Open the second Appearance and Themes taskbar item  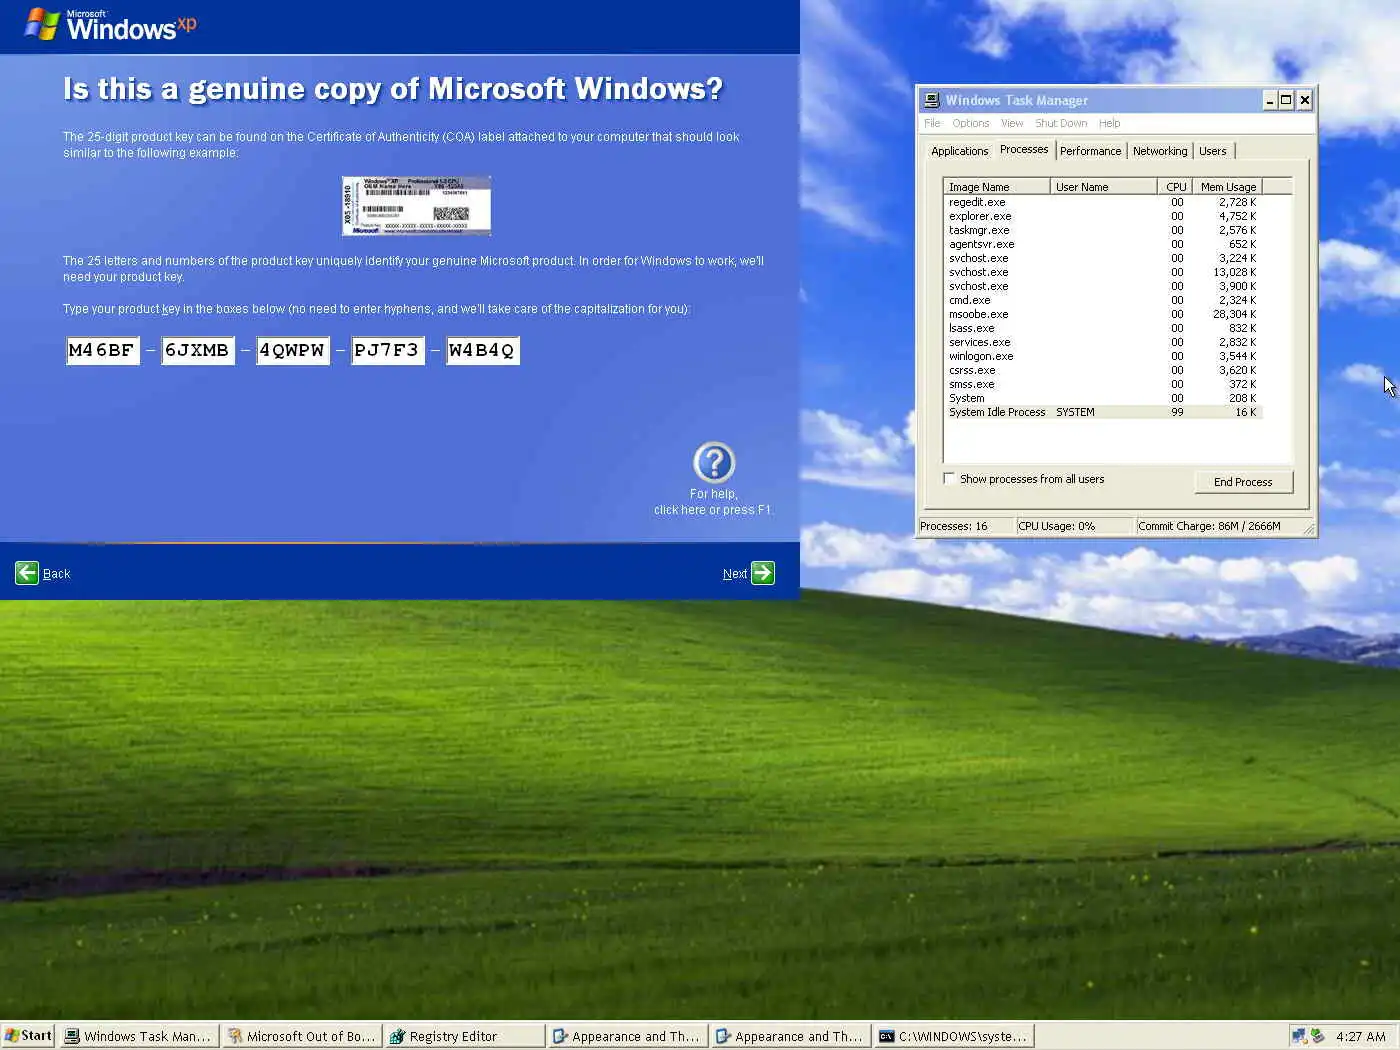(790, 1036)
